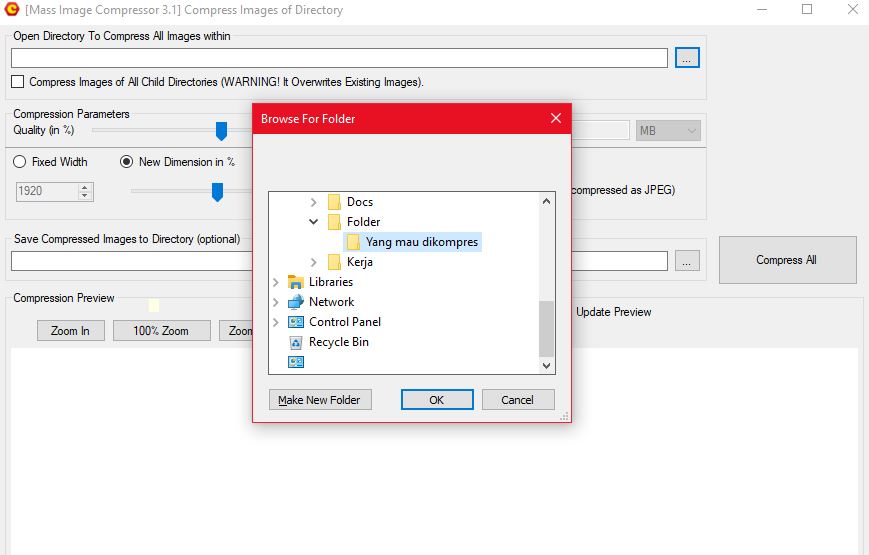Click the Recycle Bin icon
This screenshot has height=555, width=869.
(x=296, y=342)
